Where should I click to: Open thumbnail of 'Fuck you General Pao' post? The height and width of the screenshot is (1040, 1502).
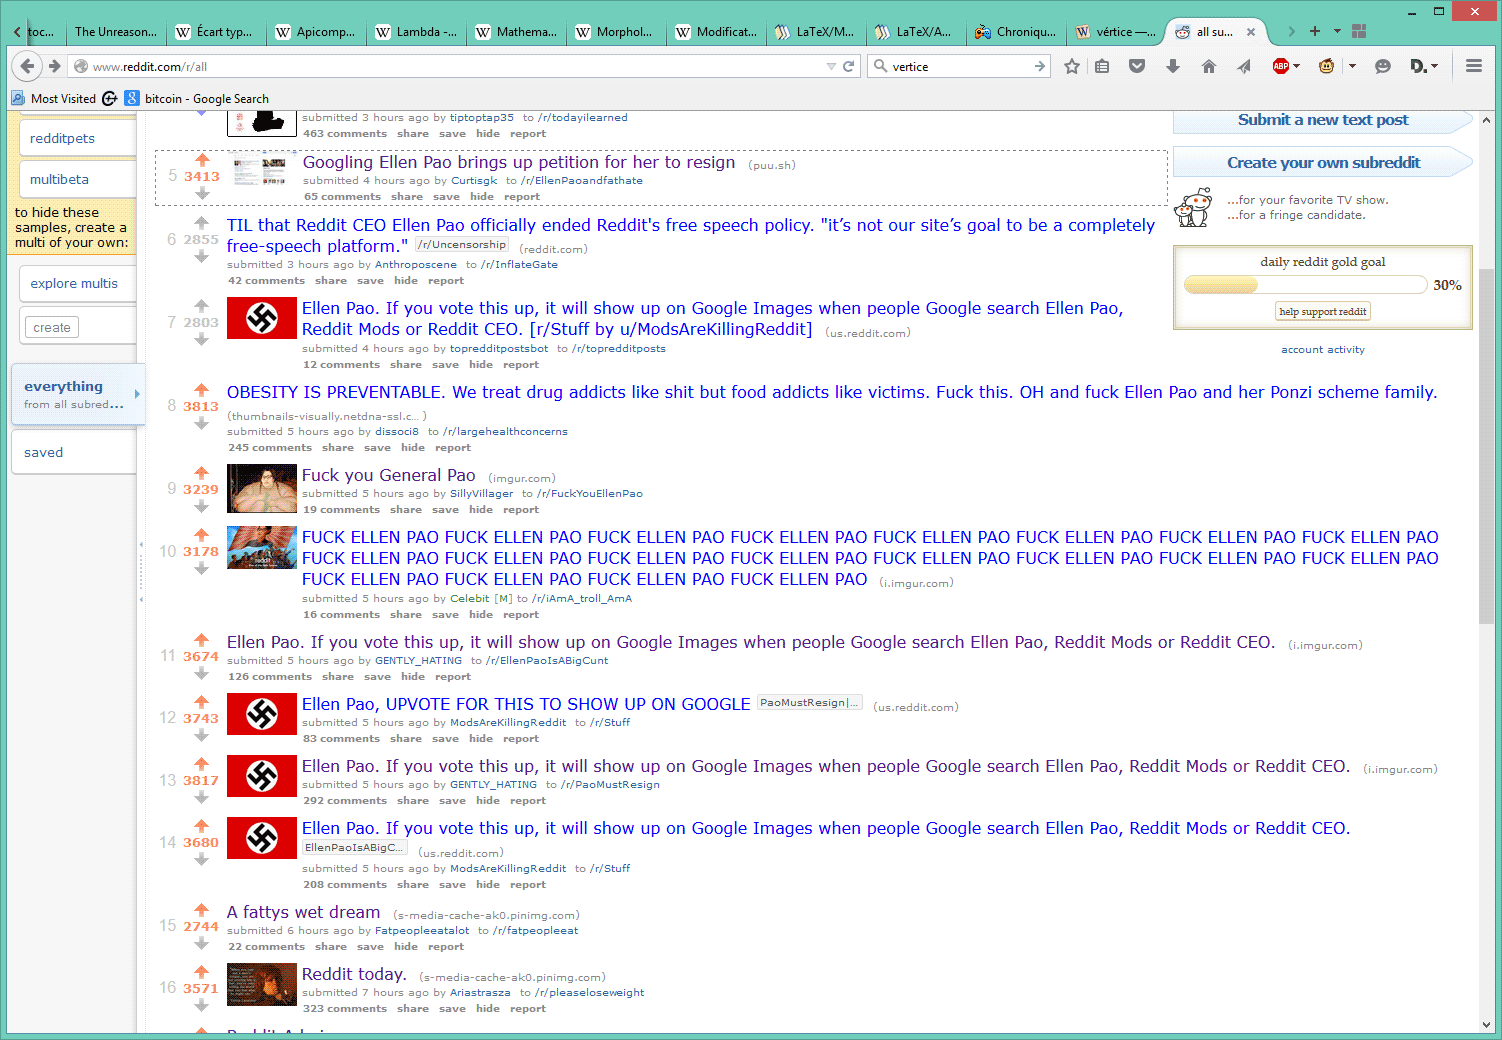tap(262, 488)
